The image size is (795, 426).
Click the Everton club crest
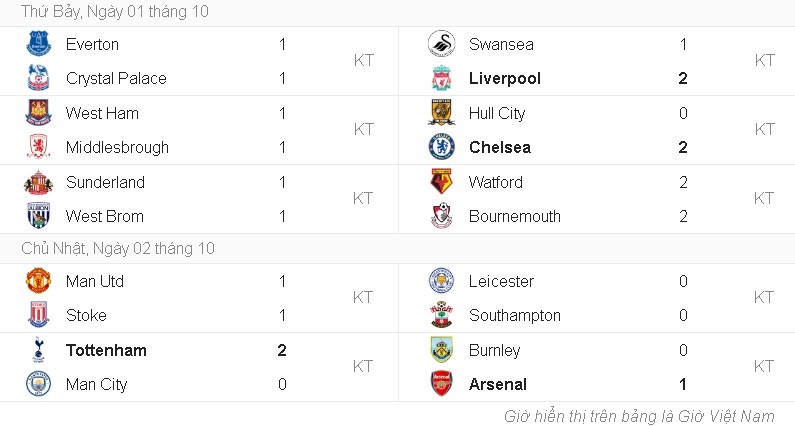coord(38,44)
